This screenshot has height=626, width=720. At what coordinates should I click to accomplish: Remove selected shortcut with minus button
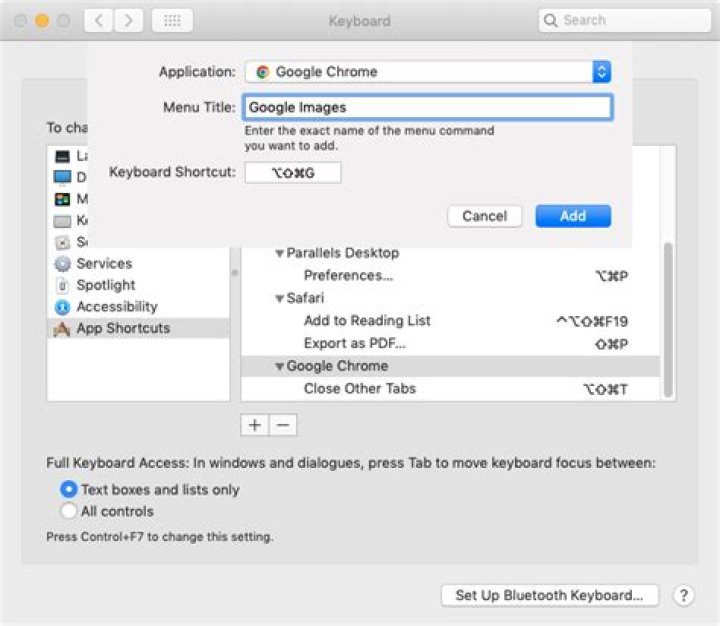click(x=283, y=425)
